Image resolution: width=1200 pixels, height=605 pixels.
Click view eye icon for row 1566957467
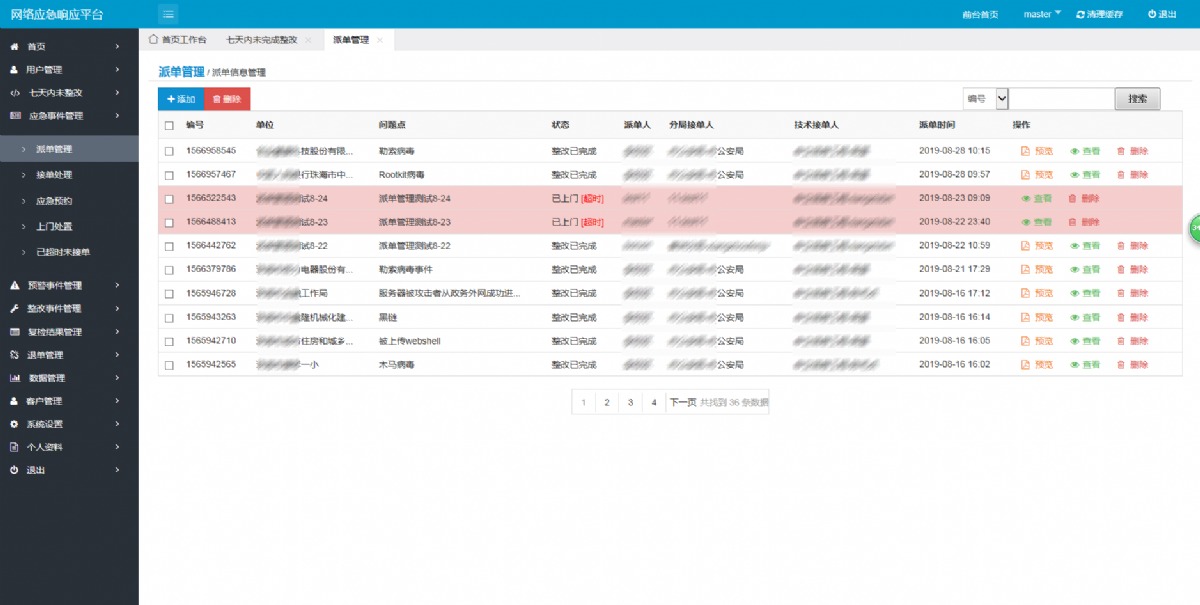pyautogui.click(x=1075, y=175)
